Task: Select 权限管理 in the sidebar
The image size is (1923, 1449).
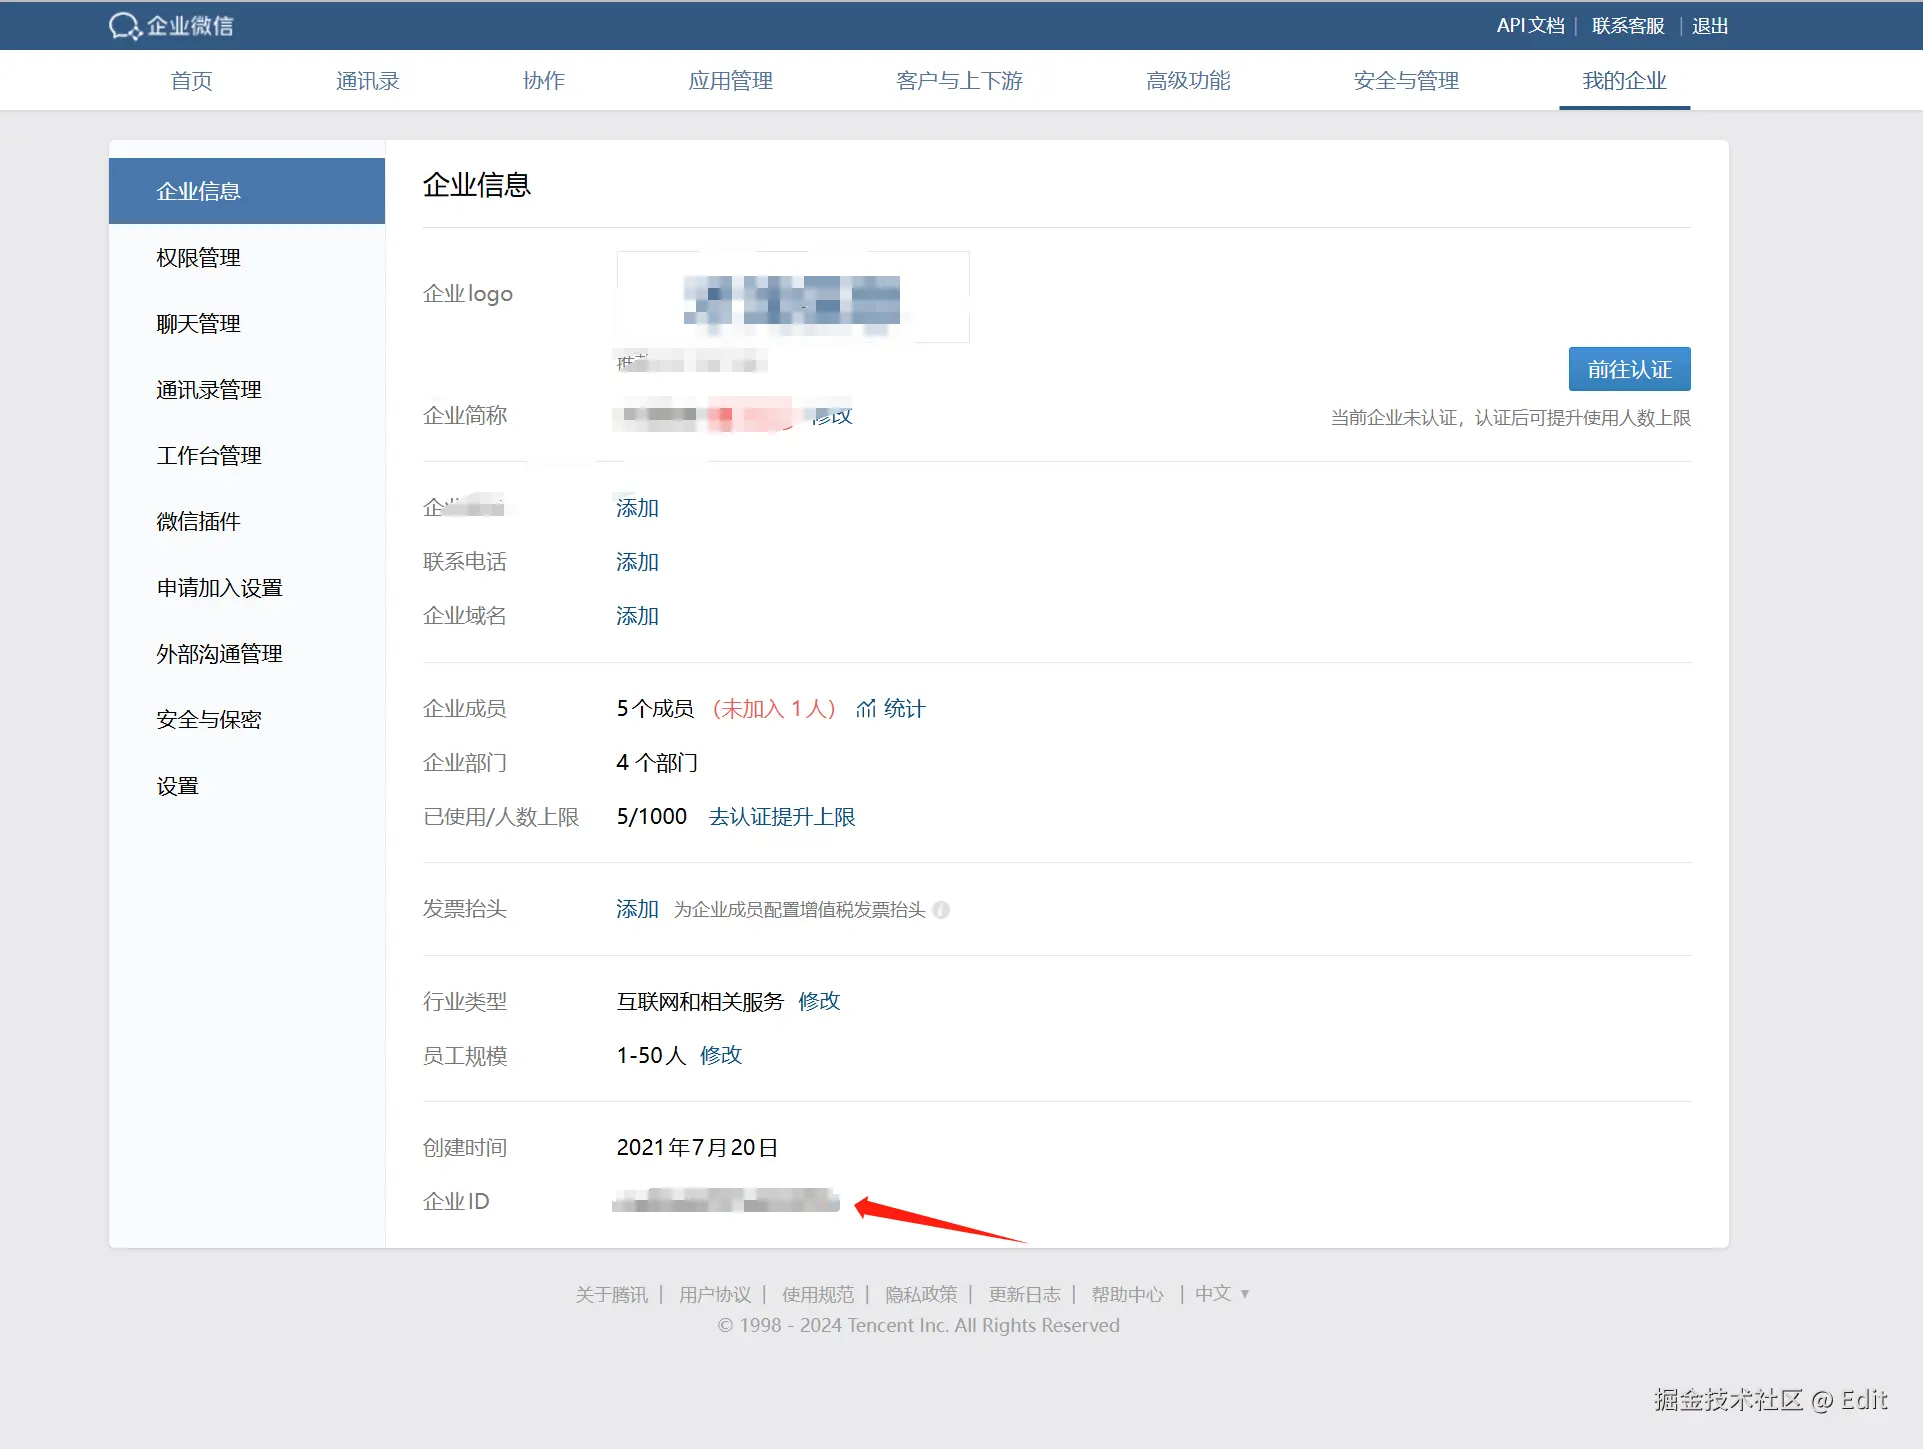Action: pos(197,257)
